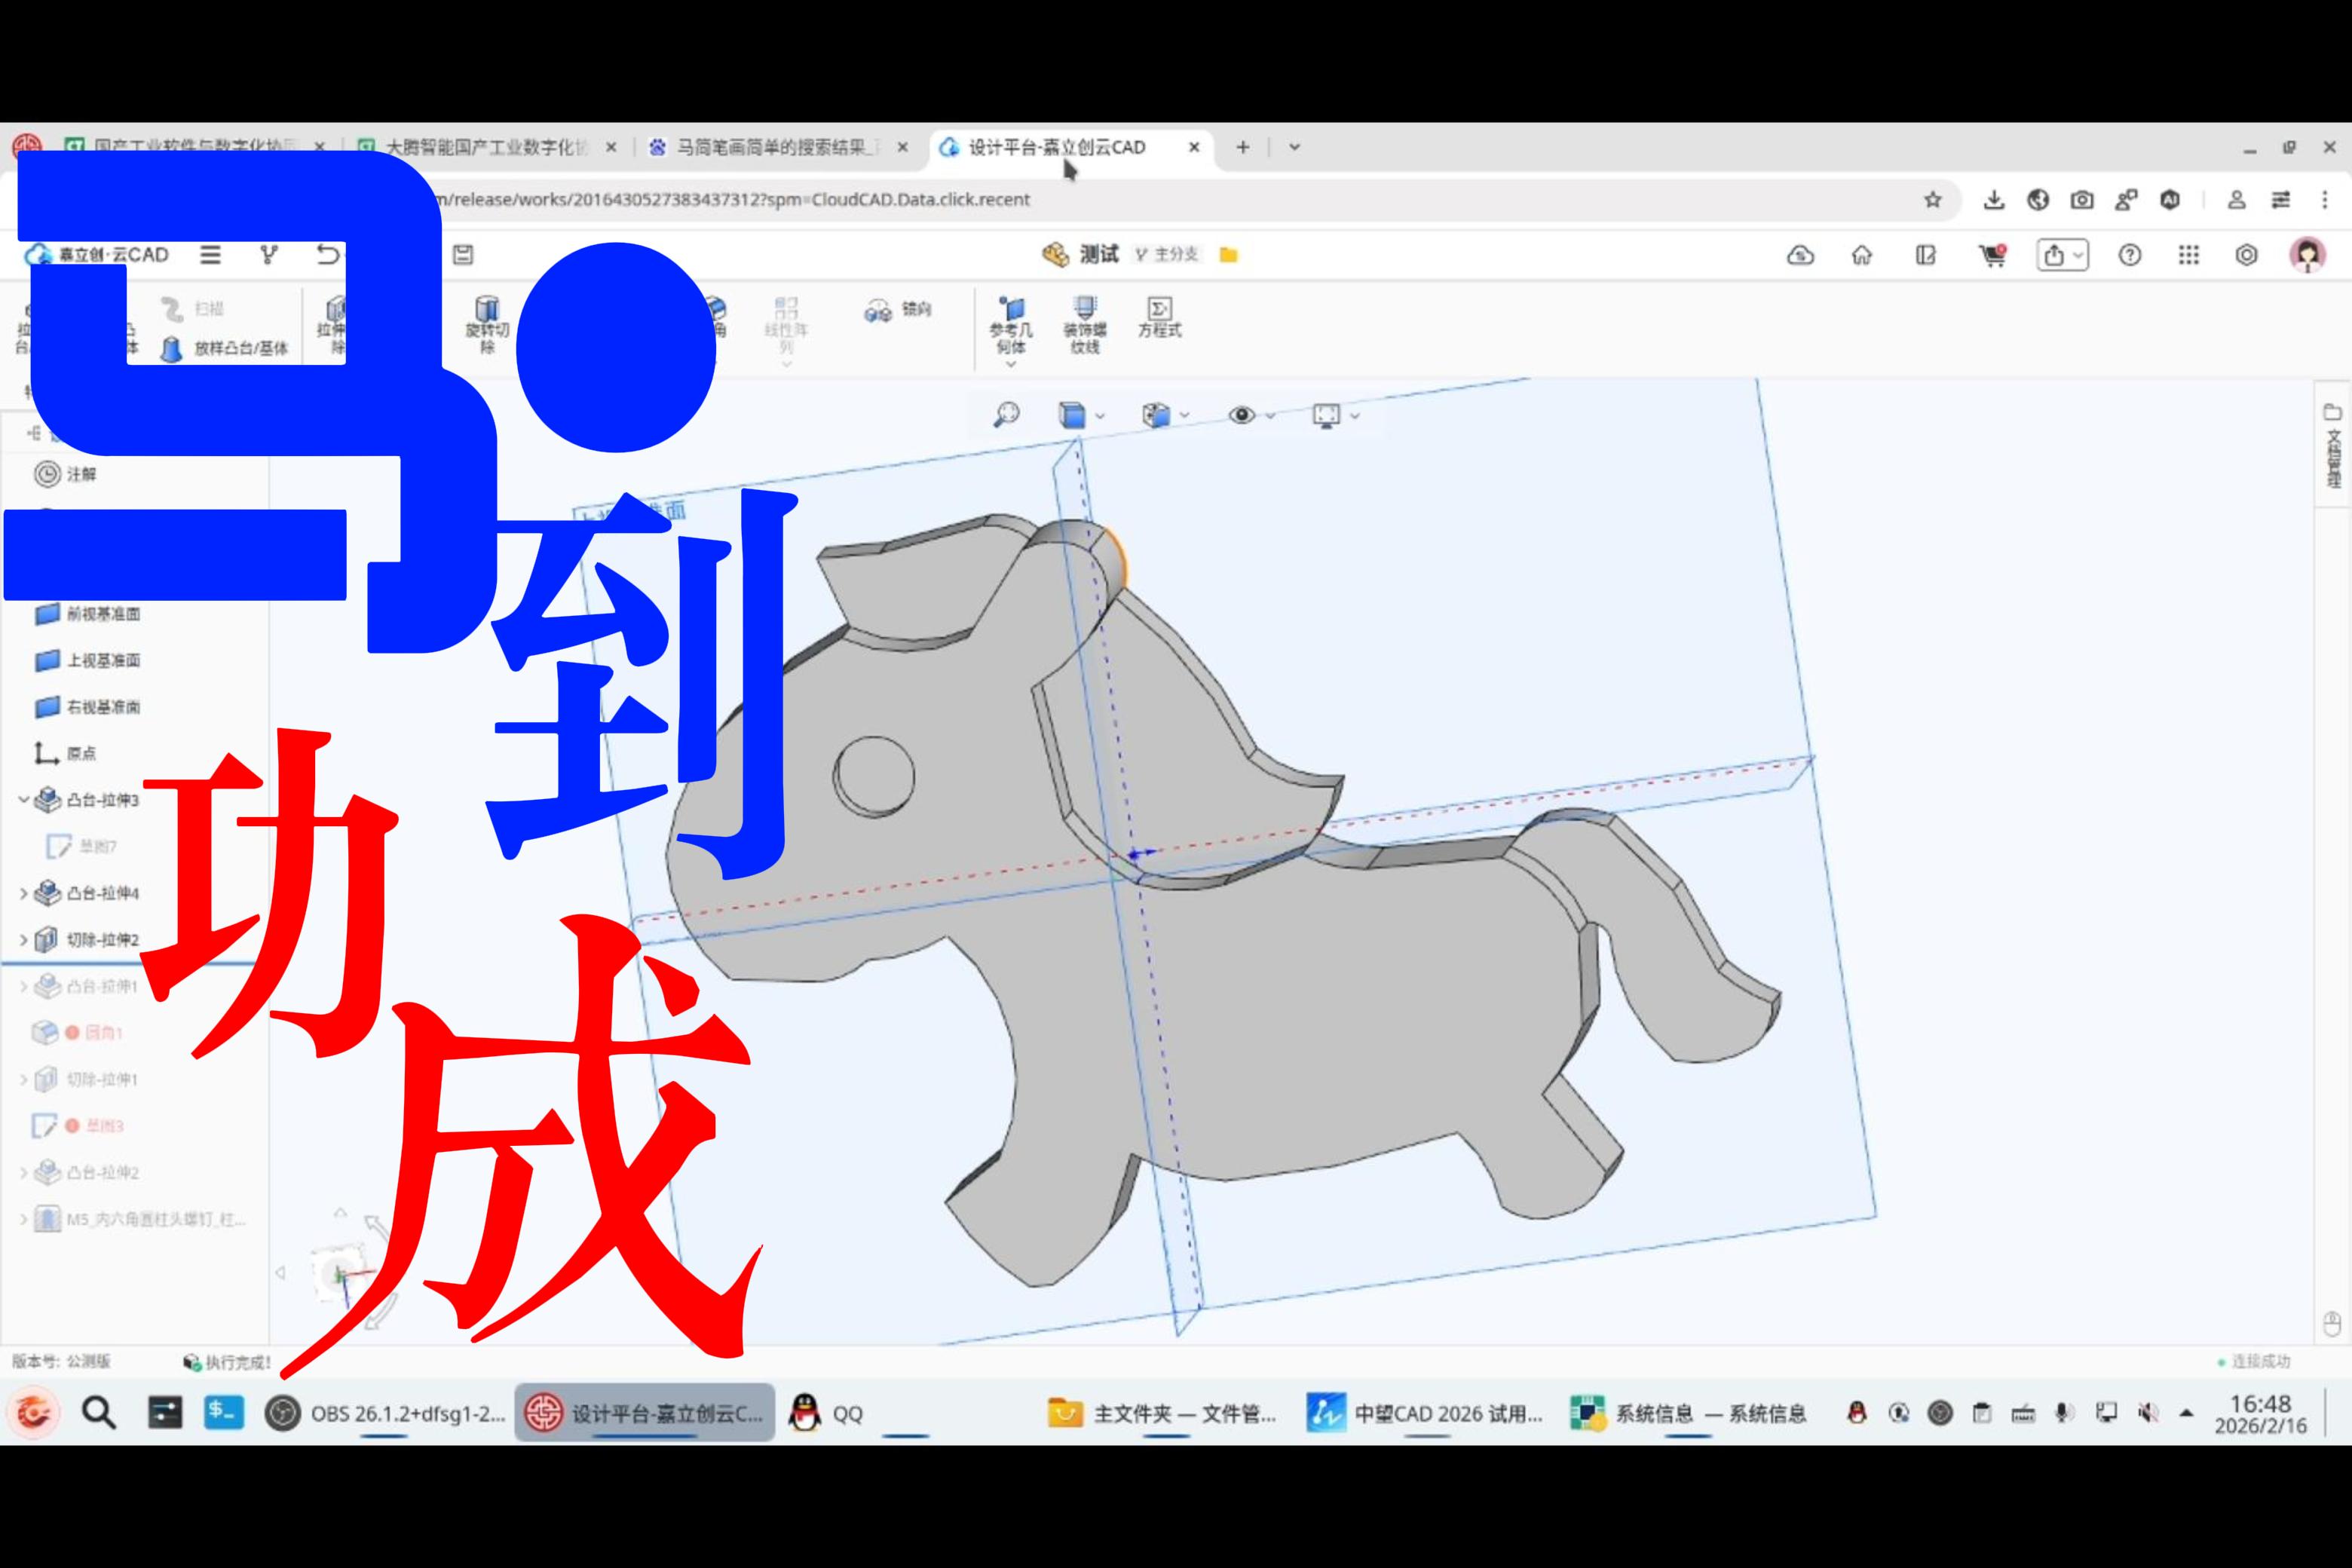Open the view orientation cube dropdown
This screenshot has height=1568, width=2352.
tap(1165, 415)
